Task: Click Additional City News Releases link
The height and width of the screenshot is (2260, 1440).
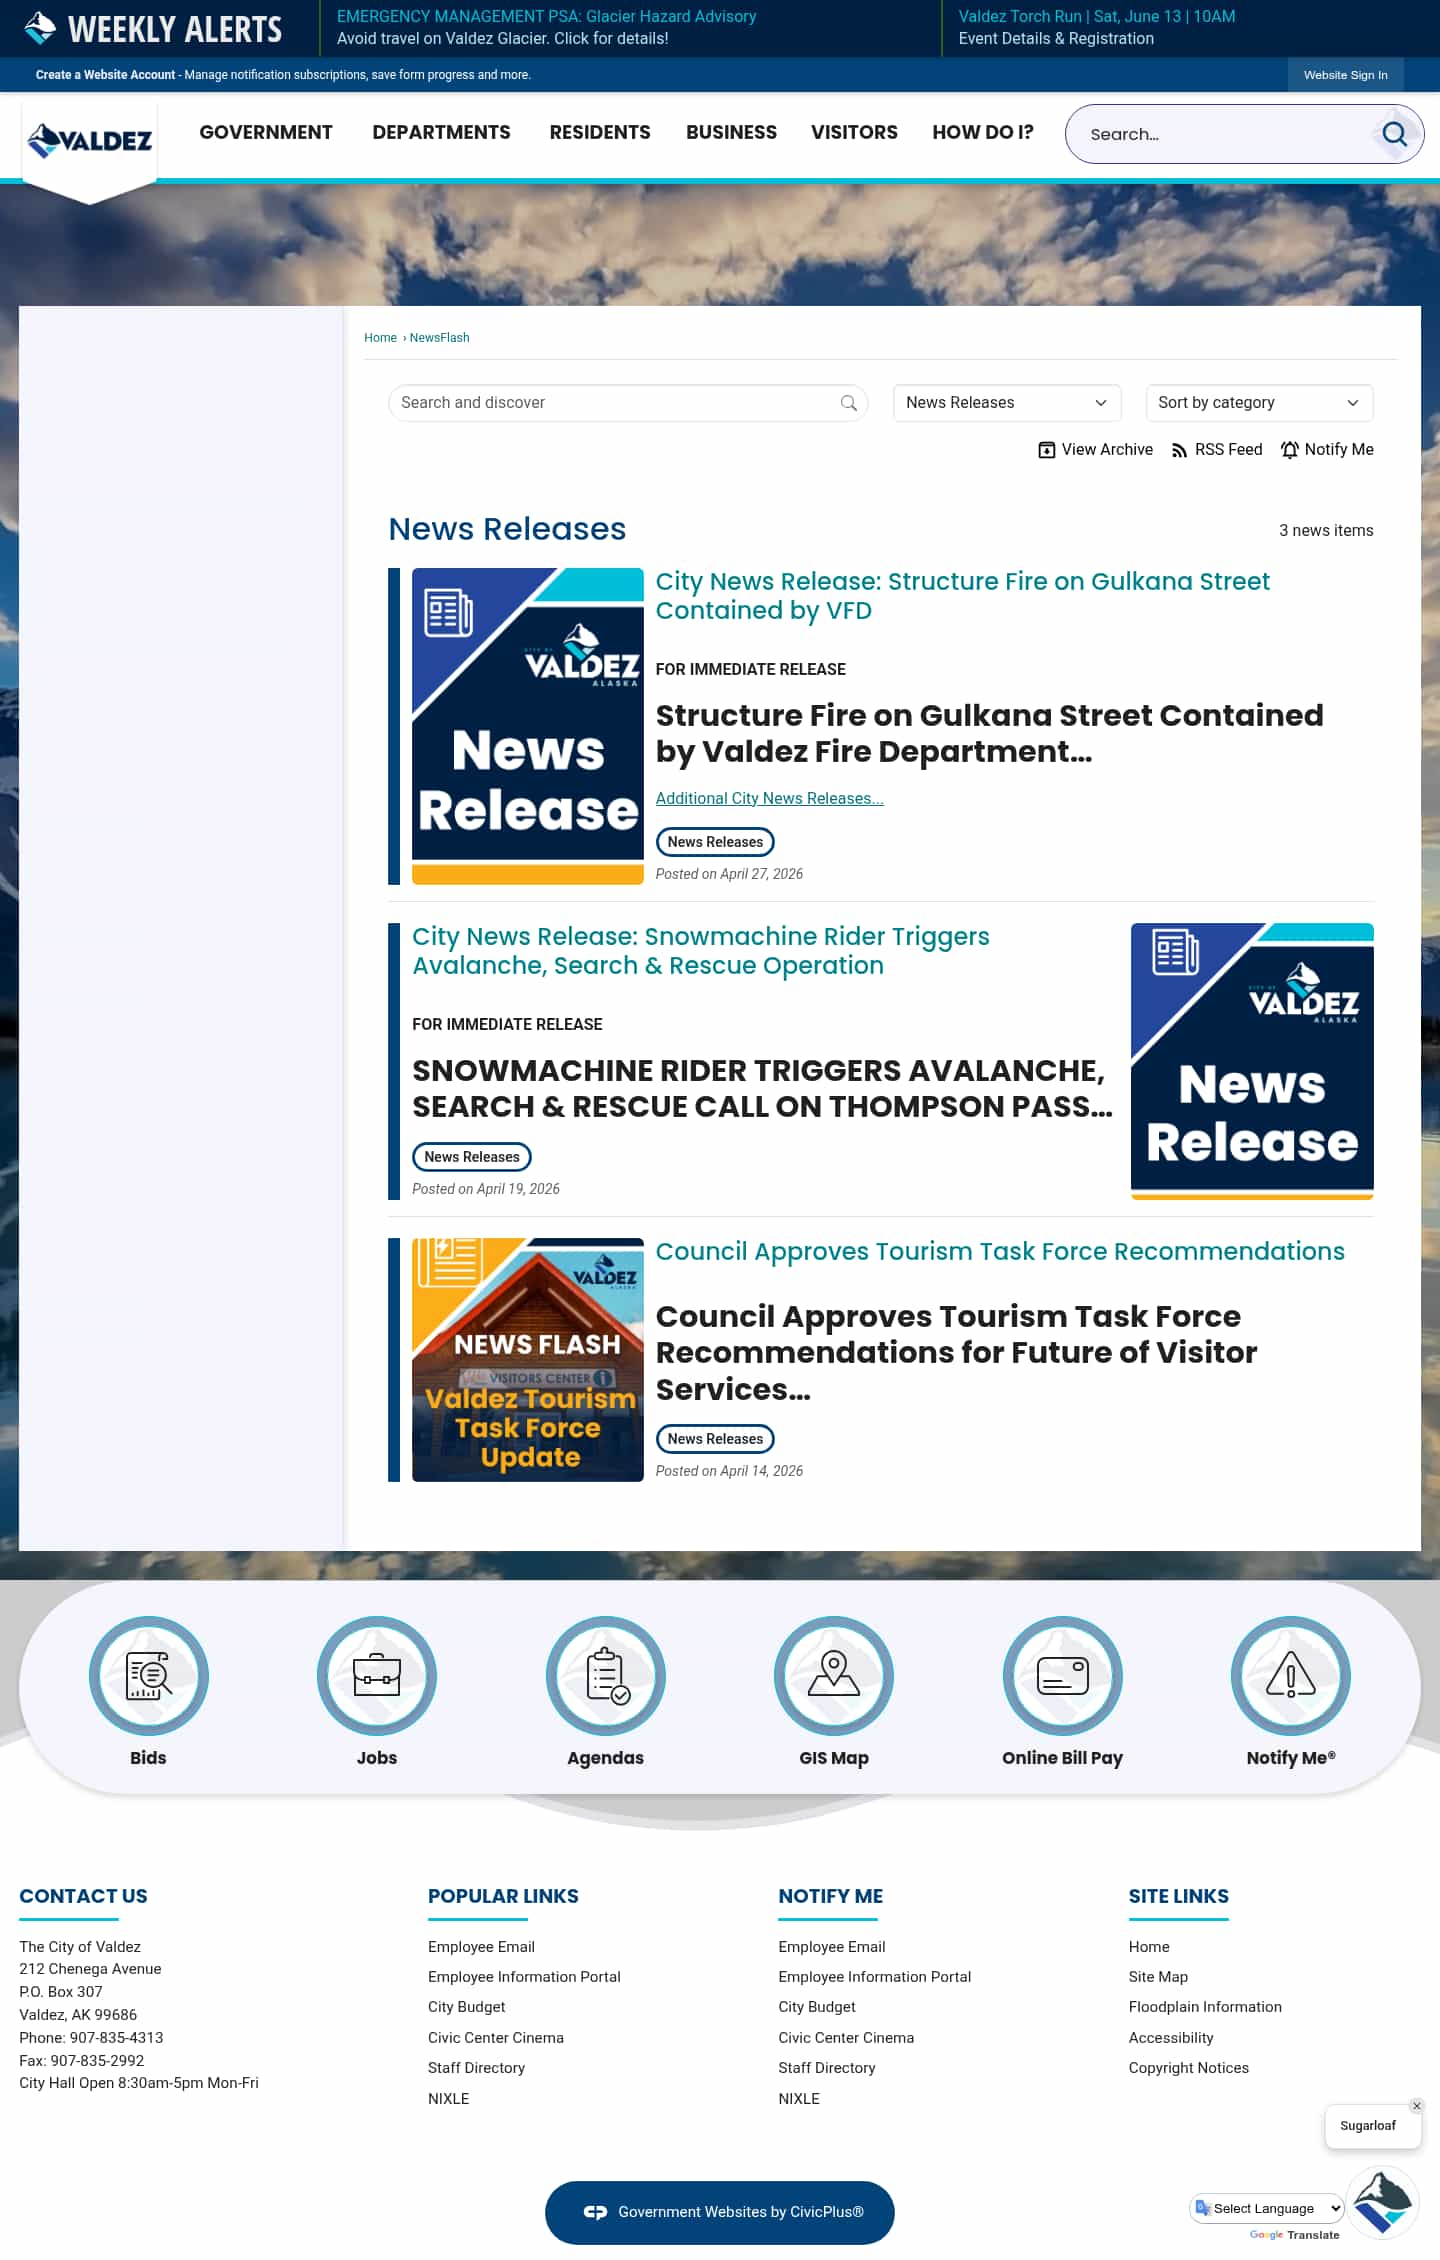Action: [769, 798]
